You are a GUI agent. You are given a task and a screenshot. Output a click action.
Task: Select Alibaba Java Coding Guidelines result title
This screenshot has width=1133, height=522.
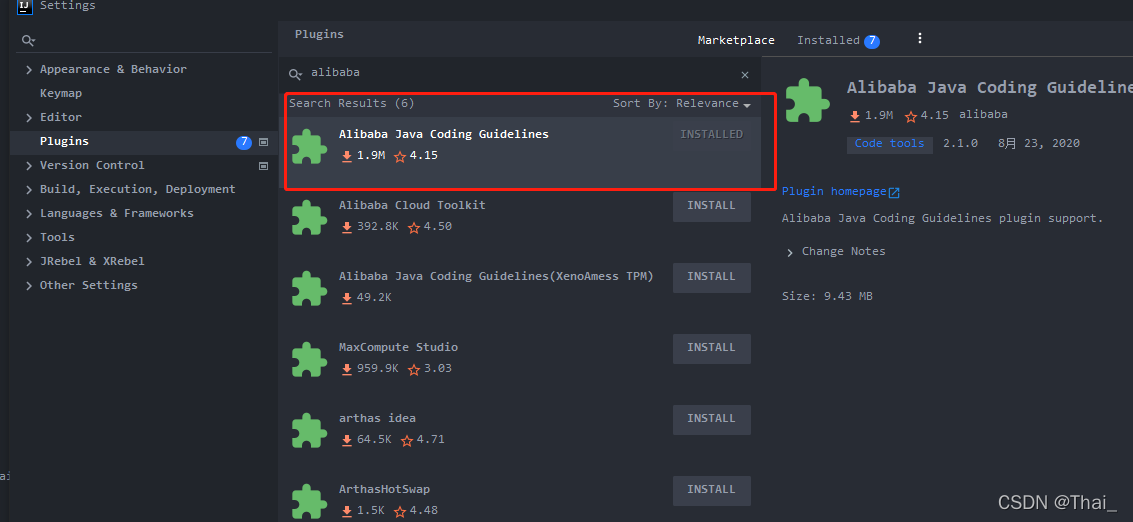click(444, 134)
